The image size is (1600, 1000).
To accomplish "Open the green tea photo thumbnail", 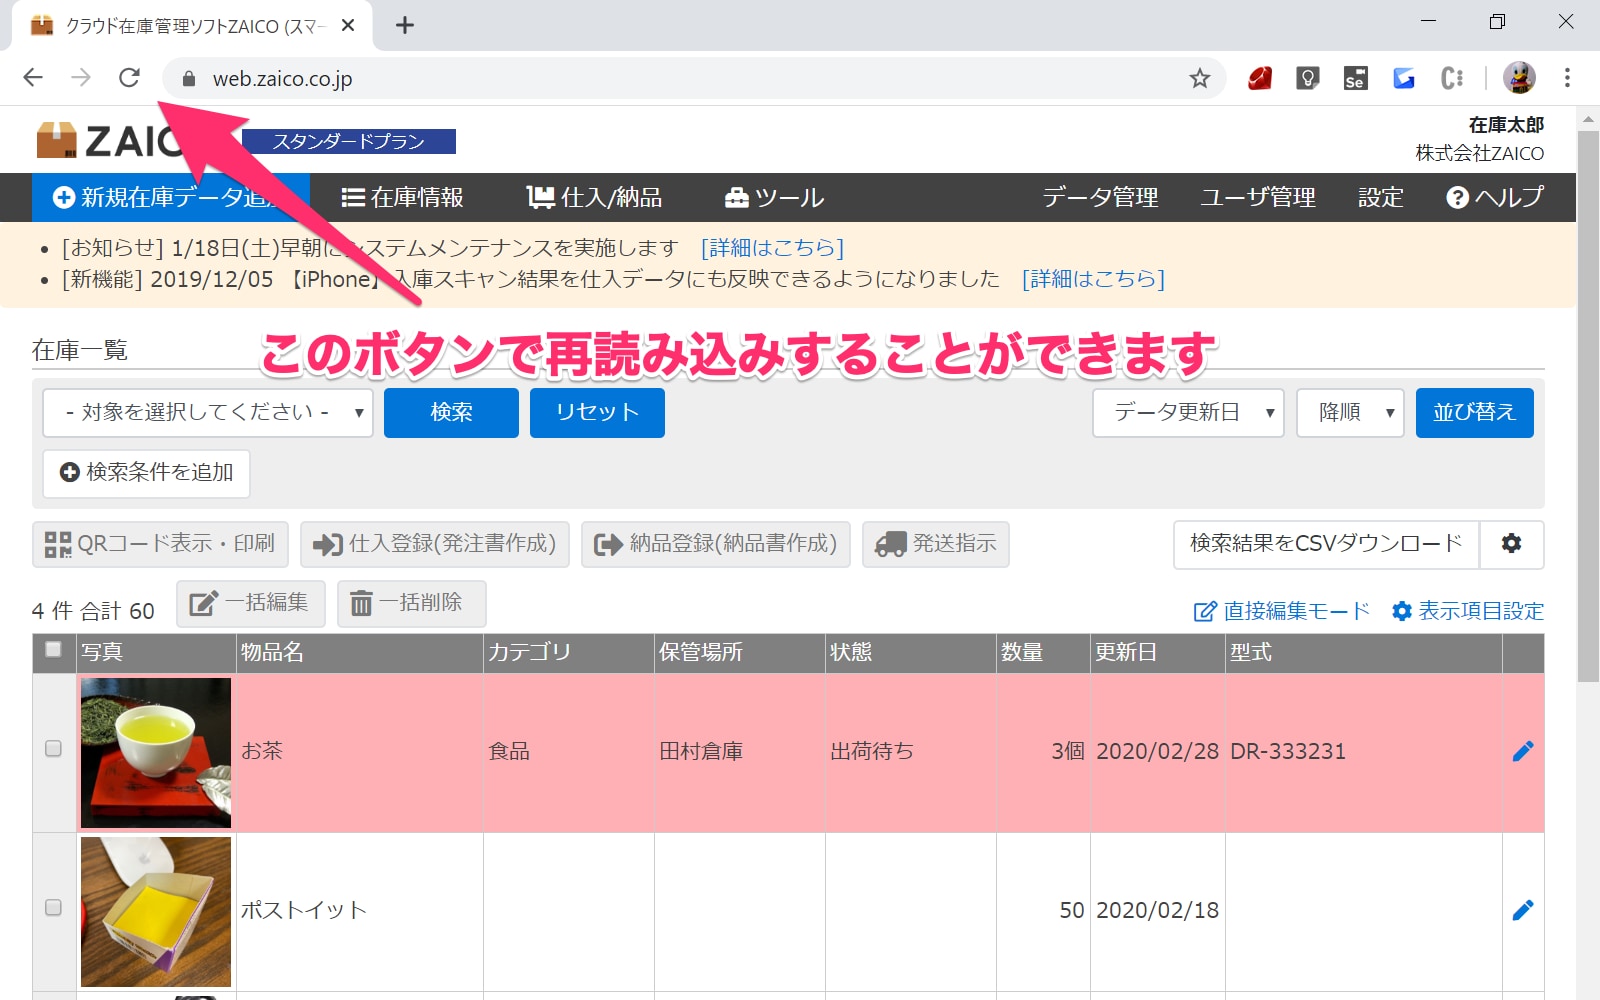I will (x=156, y=753).
